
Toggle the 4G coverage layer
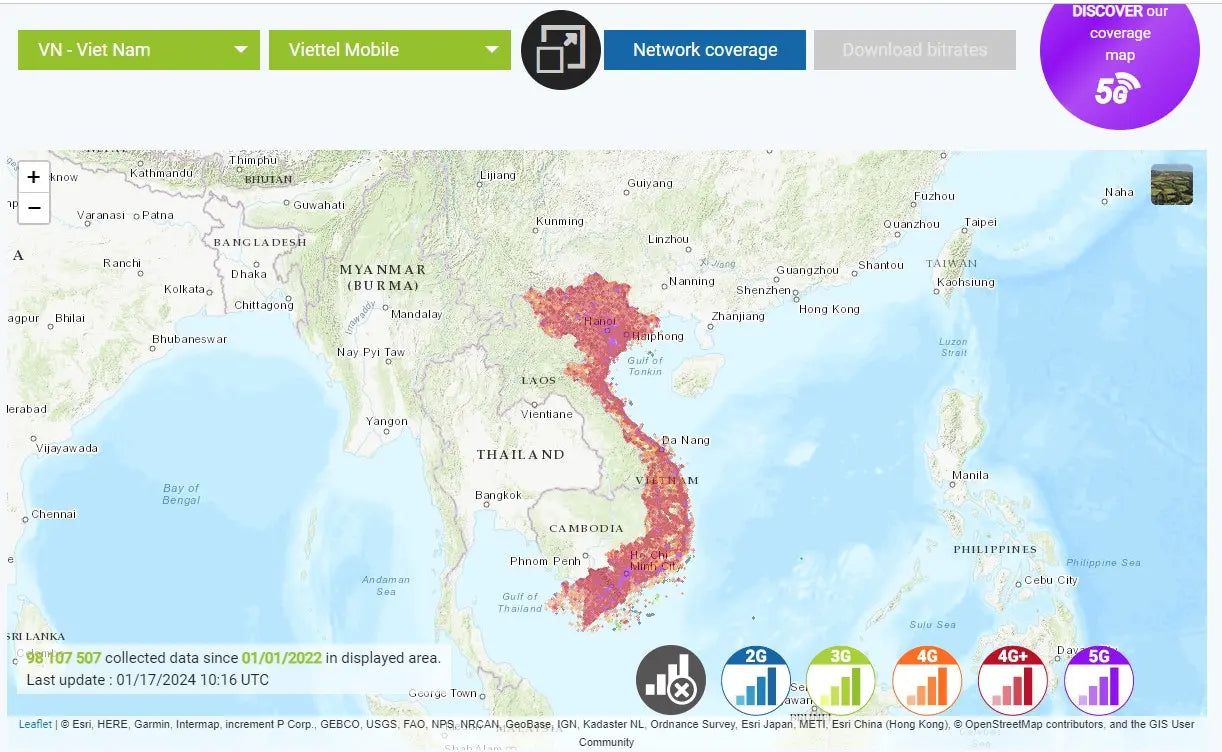point(927,680)
